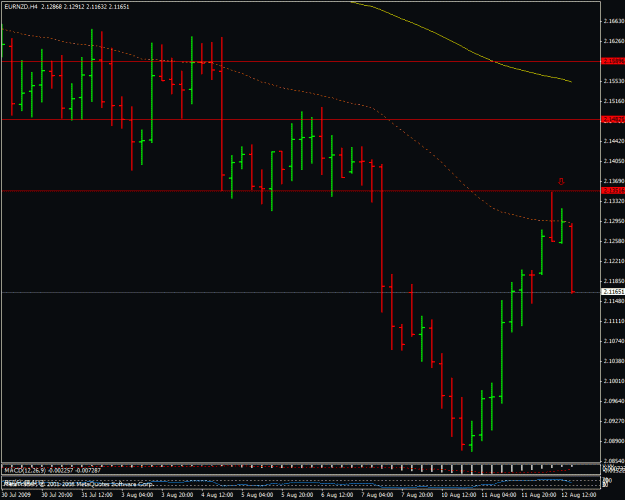Click the 2.16260 price axis label

click(x=614, y=41)
